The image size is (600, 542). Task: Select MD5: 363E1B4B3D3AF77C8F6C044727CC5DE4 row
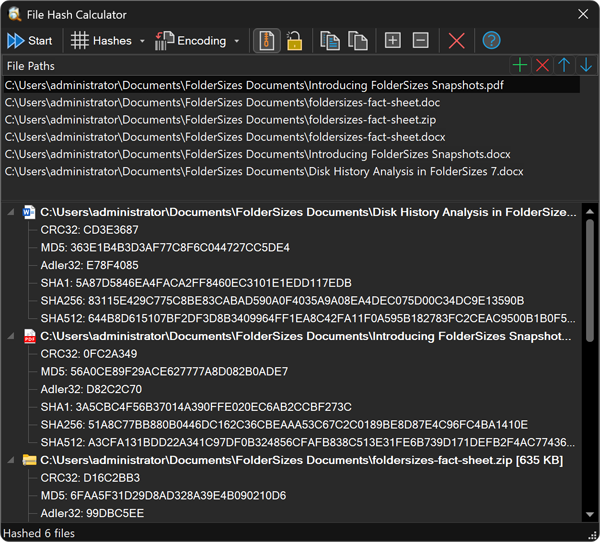165,247
